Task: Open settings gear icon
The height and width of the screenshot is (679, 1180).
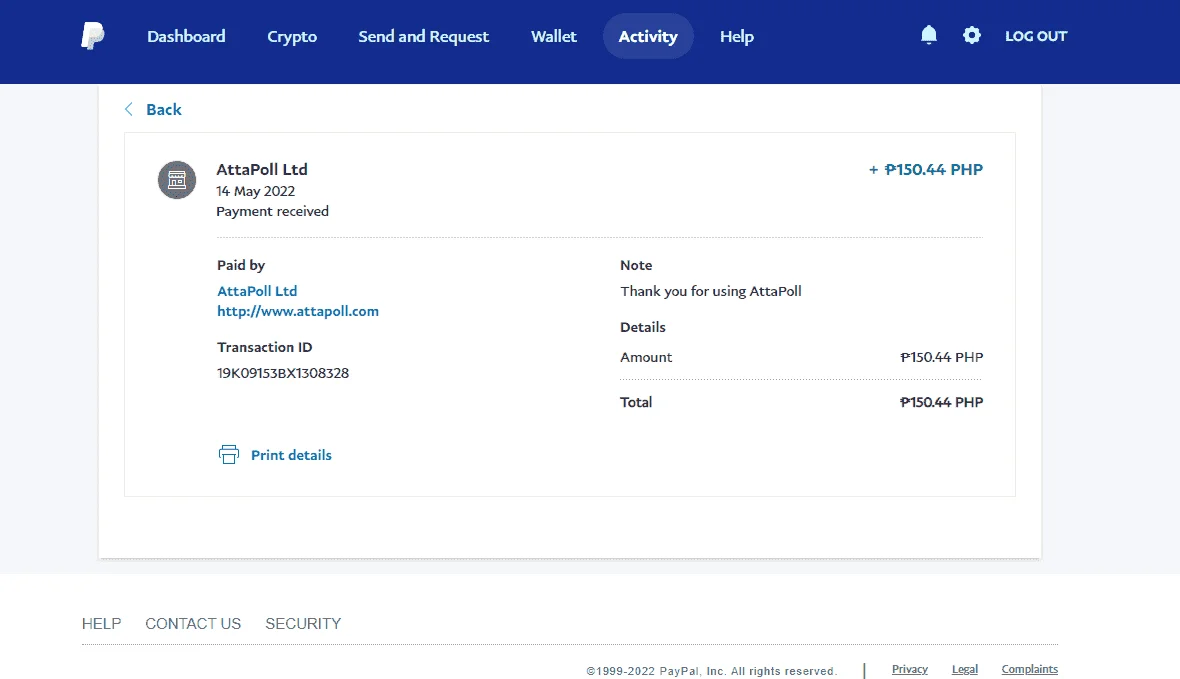Action: pos(972,35)
